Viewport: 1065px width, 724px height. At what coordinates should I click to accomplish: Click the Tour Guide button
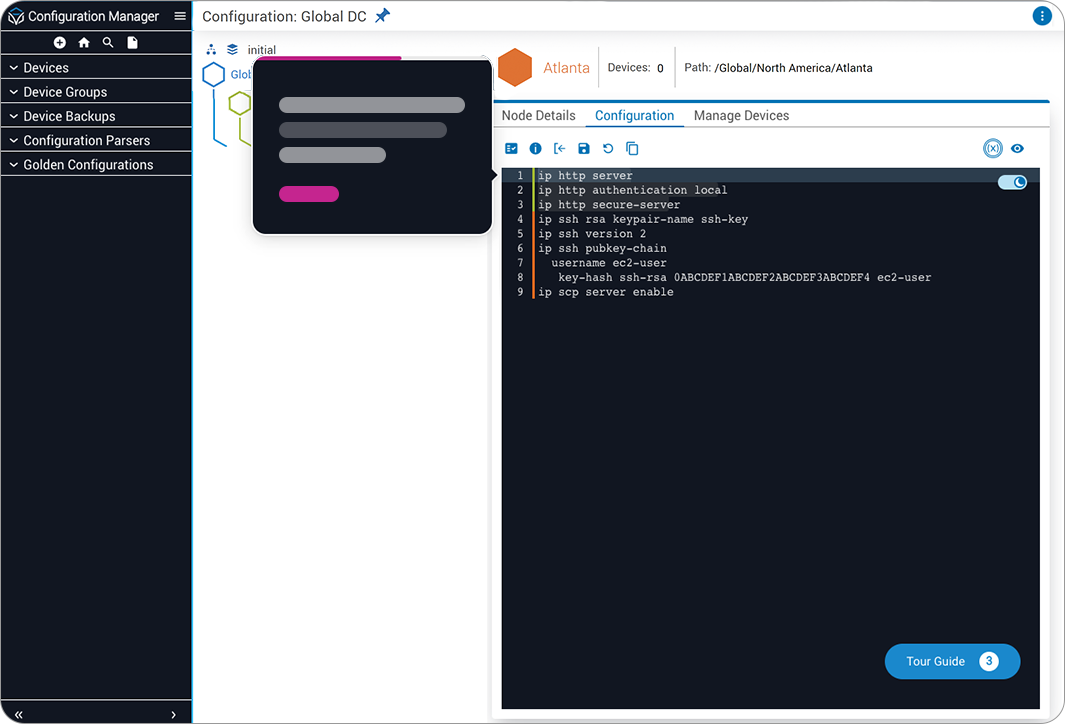tap(952, 661)
